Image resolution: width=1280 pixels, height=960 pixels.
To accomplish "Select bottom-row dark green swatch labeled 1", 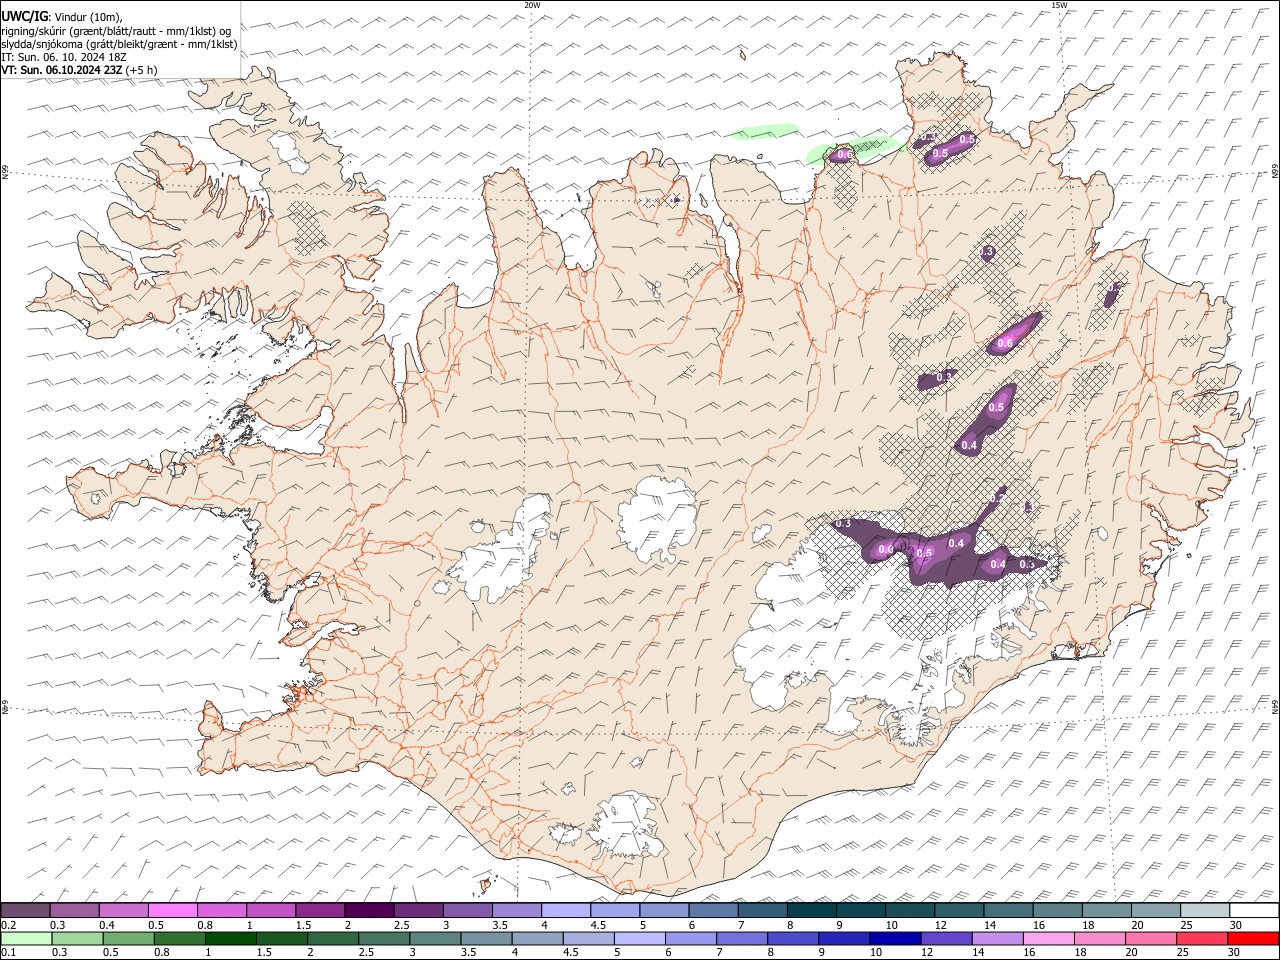I will (230, 938).
